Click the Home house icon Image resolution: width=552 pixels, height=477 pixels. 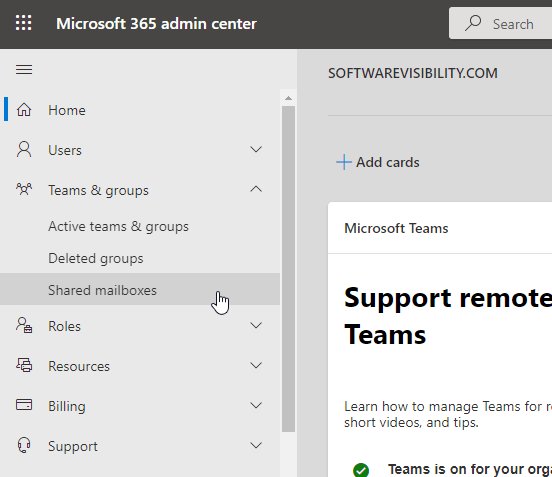[24, 110]
